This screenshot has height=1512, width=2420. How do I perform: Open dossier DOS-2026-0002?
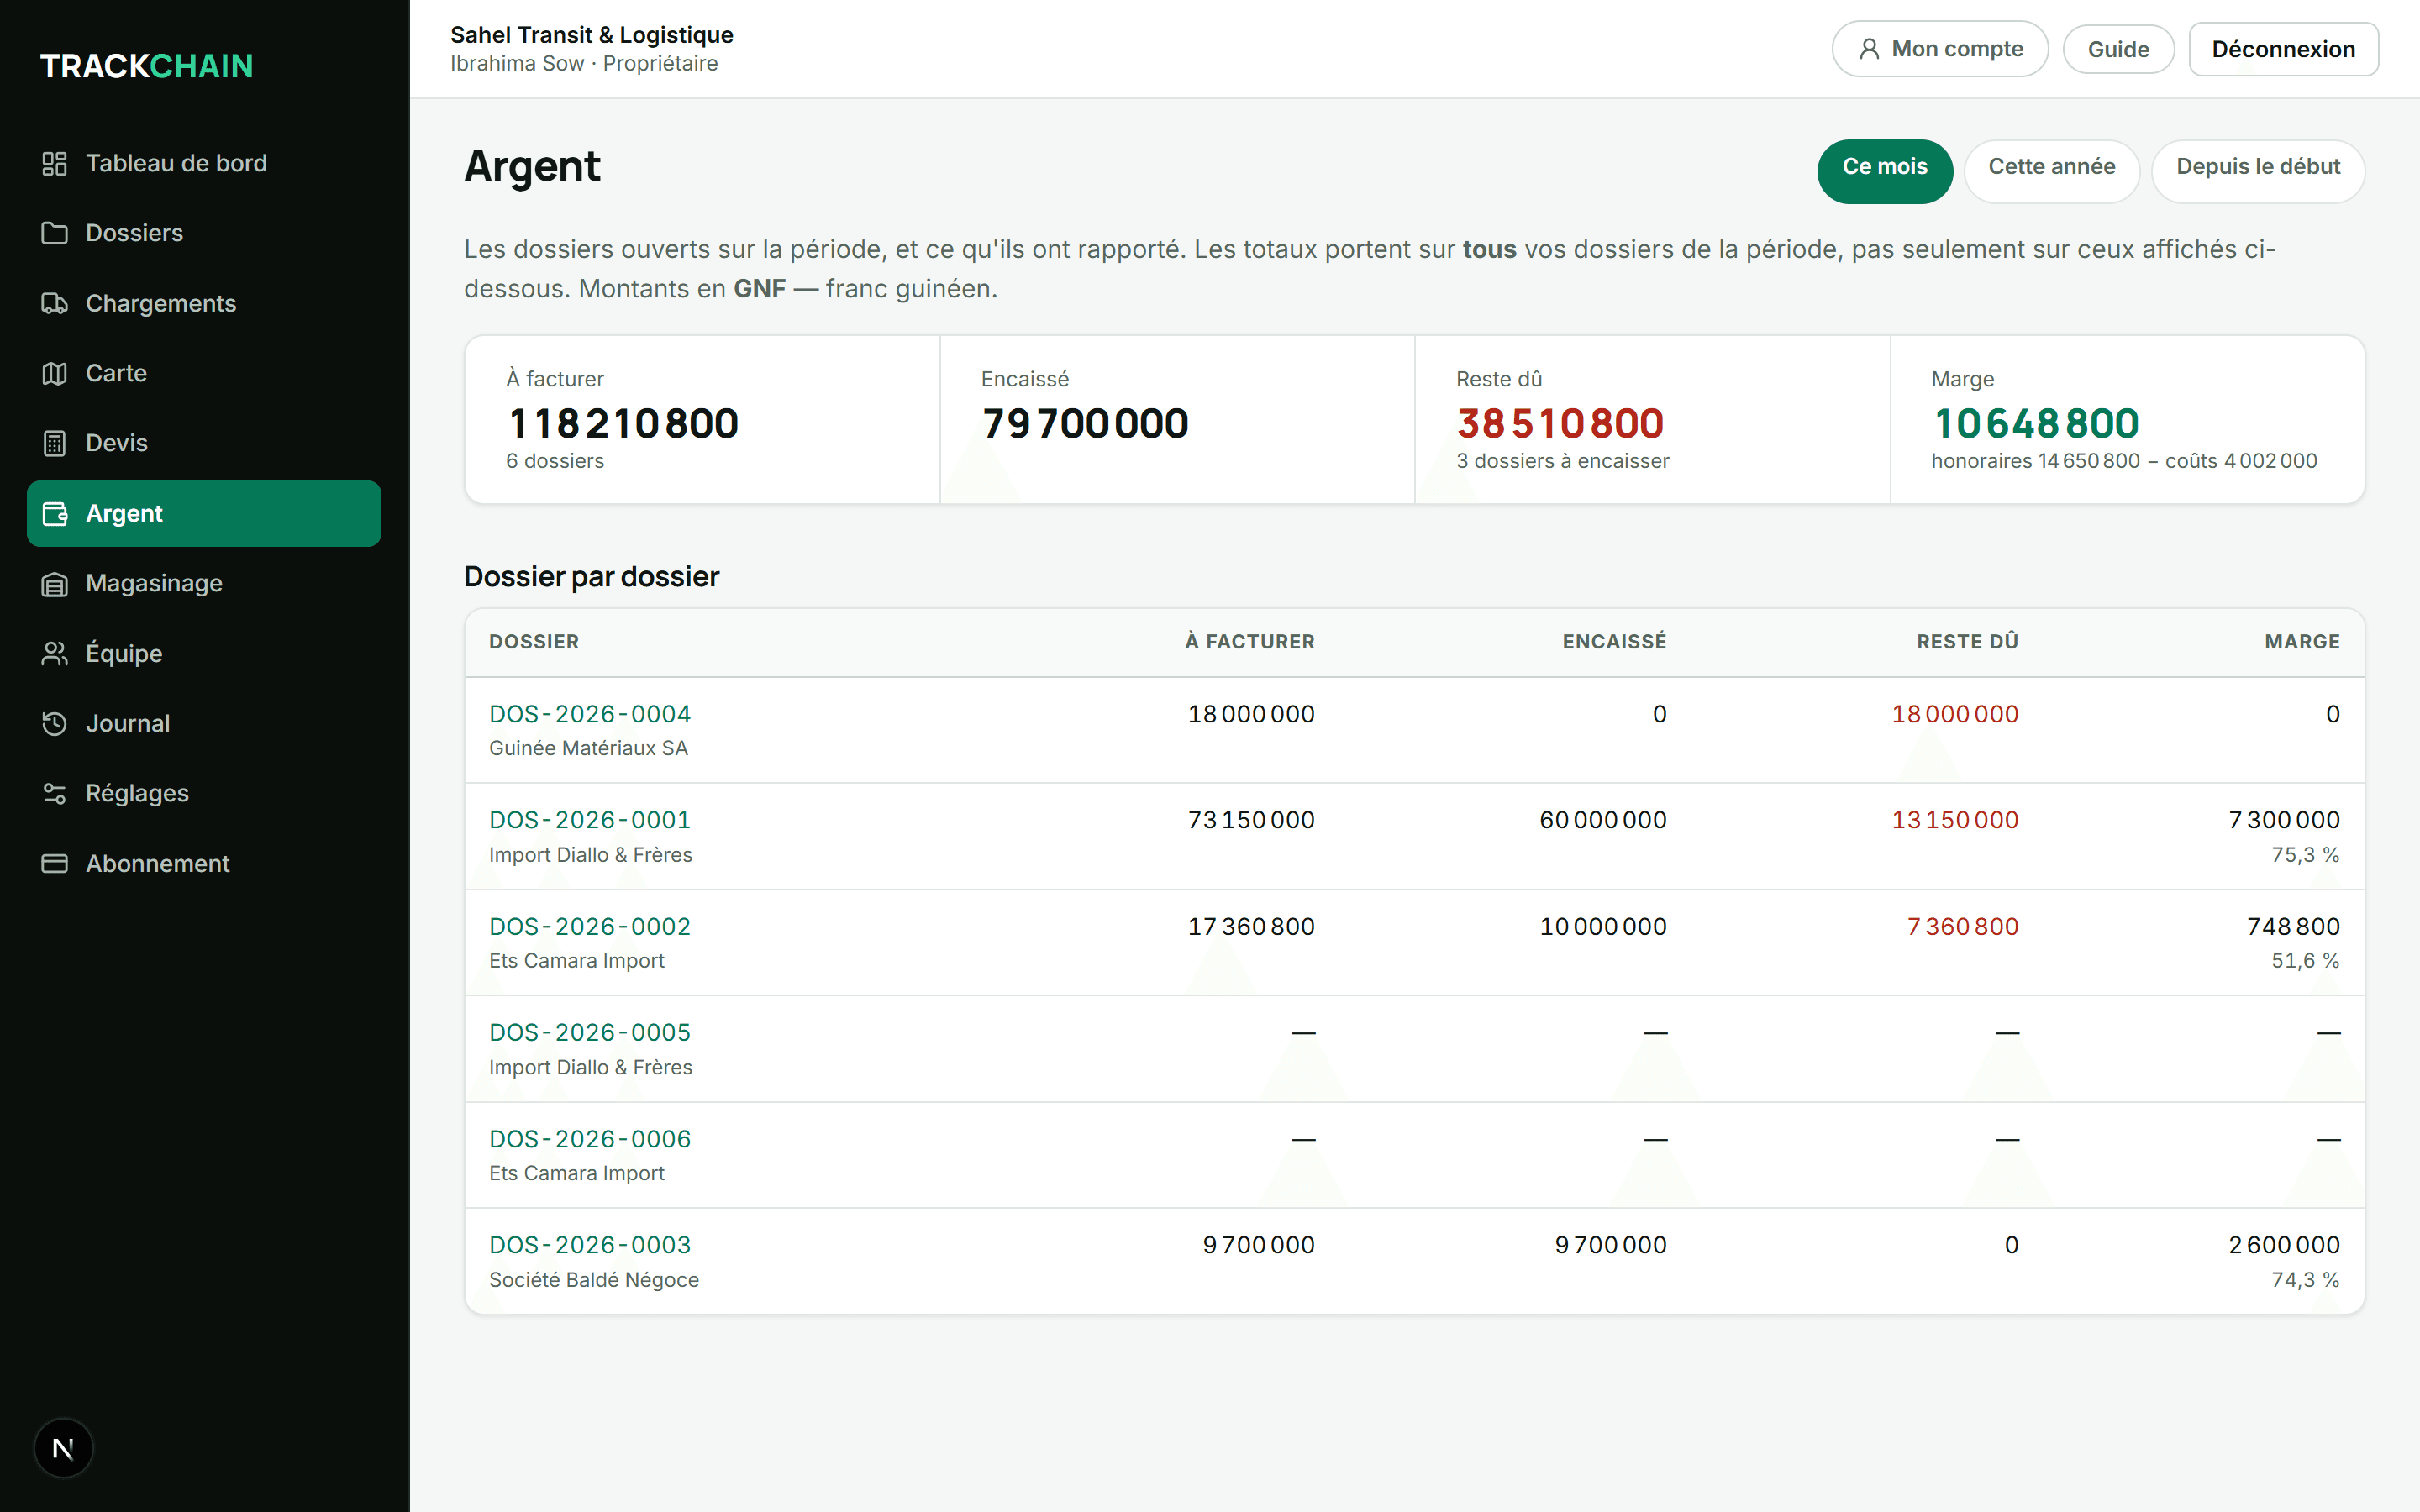[x=590, y=926]
